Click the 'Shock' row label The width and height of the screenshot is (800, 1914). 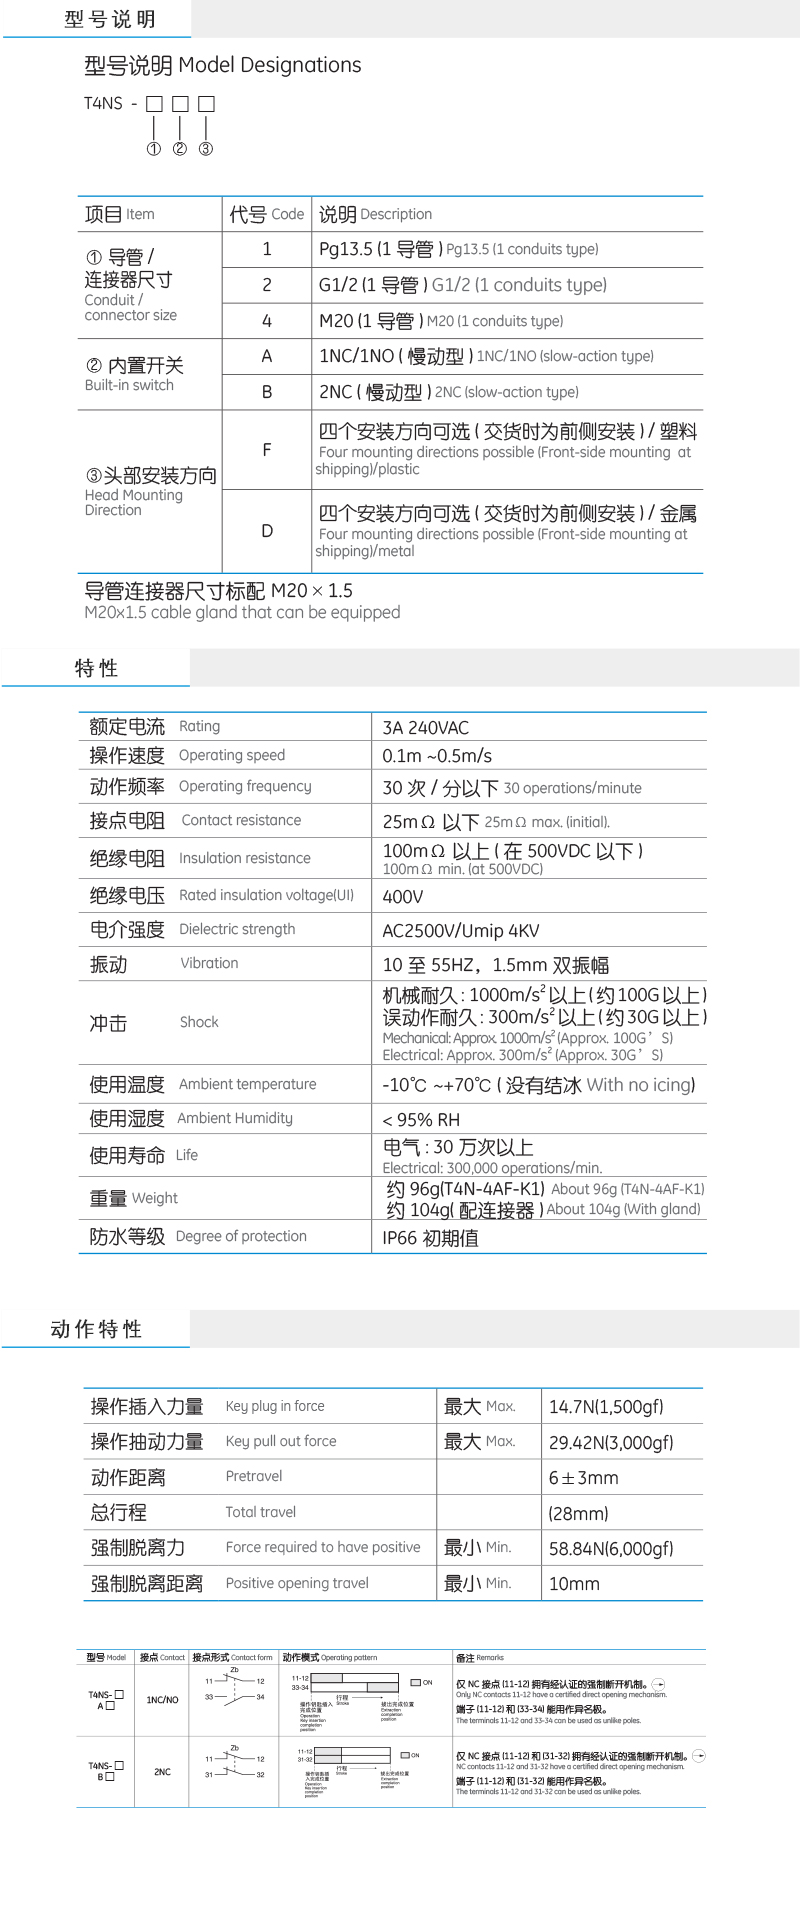199,1022
